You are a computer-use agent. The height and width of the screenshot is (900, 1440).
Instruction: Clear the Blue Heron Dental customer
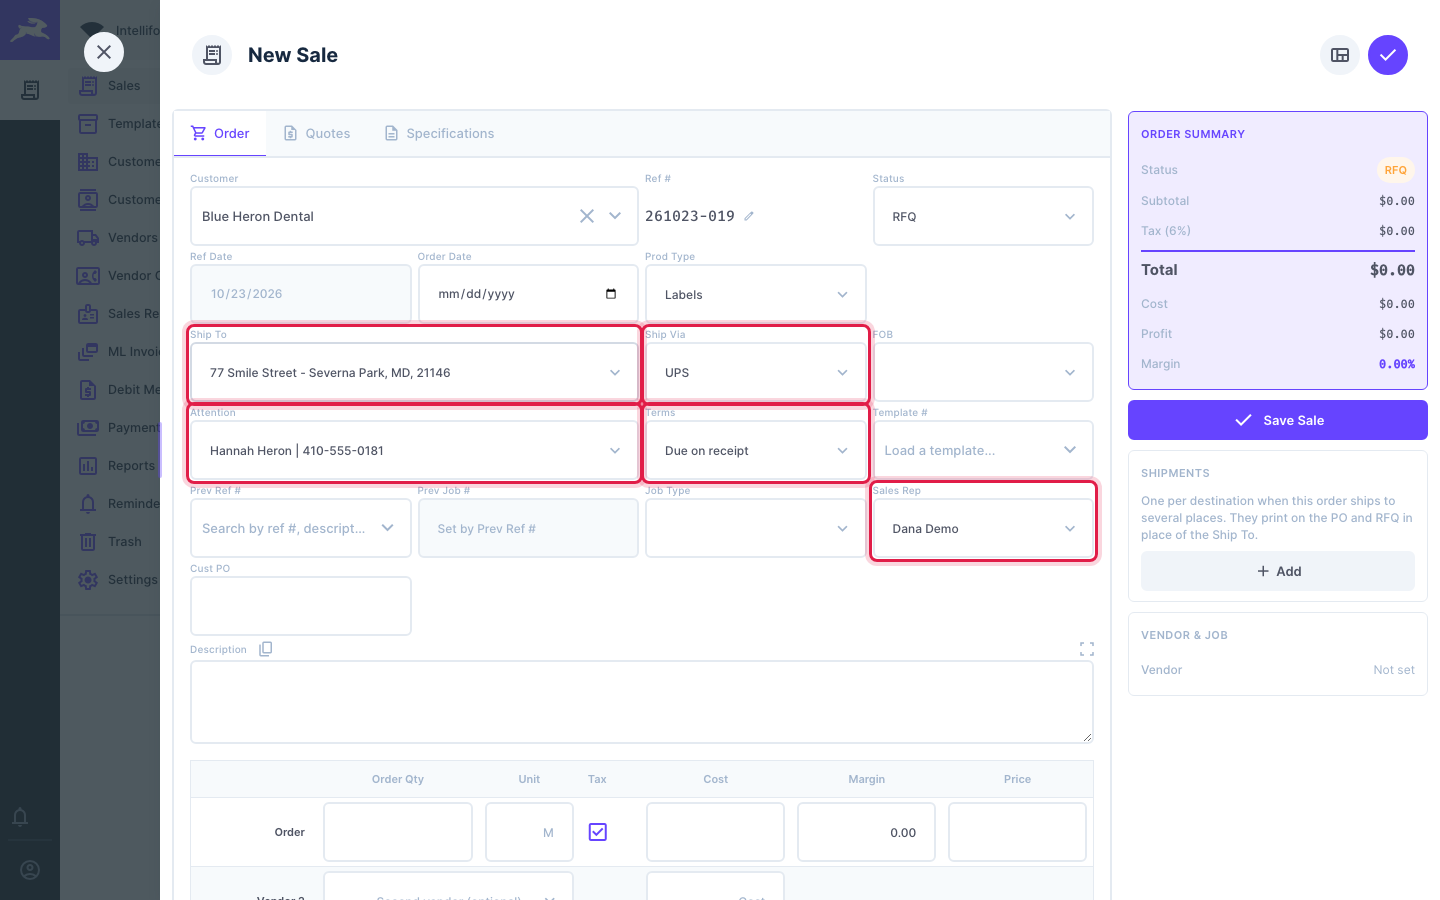(587, 216)
